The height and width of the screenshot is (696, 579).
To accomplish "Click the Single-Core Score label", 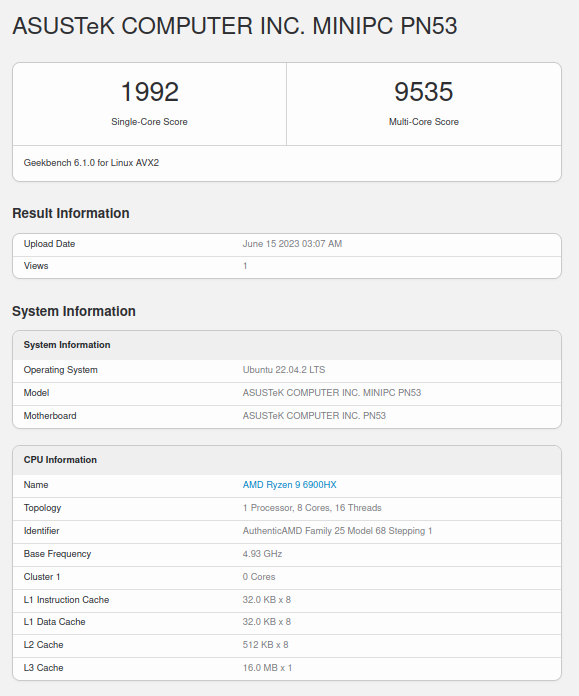I will (149, 122).
